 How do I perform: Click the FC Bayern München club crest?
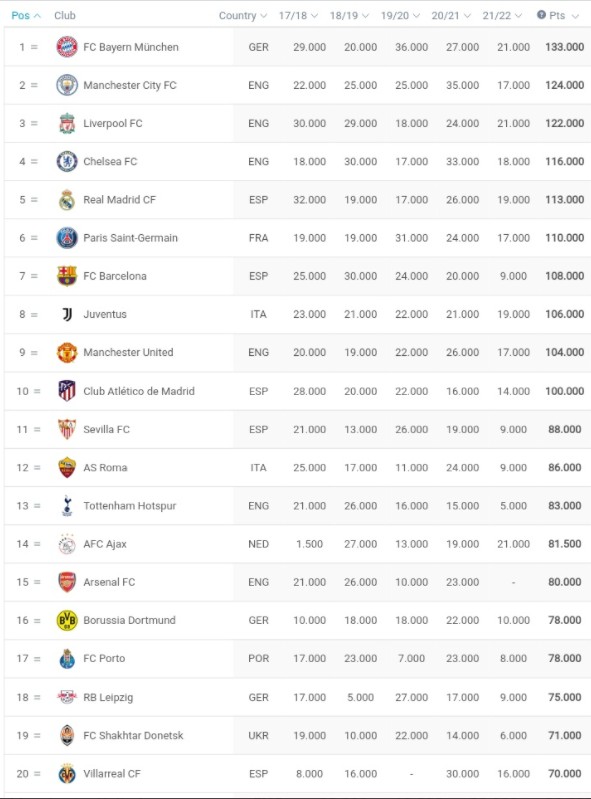coord(67,47)
